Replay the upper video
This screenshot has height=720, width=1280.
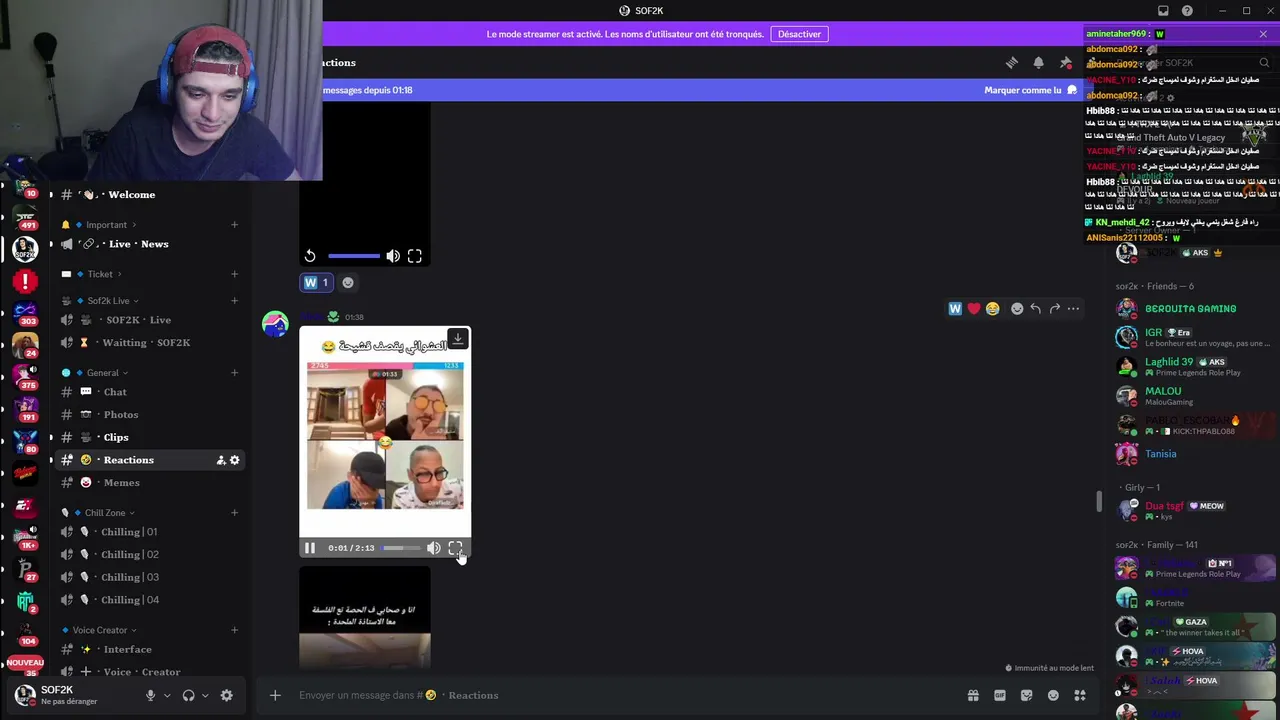click(x=310, y=256)
